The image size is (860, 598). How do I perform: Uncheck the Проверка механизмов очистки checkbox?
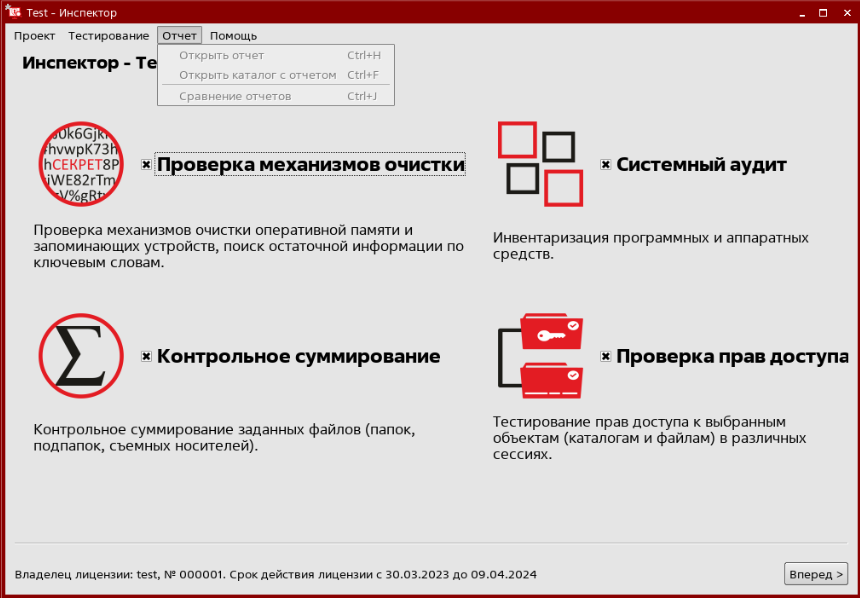pos(147,162)
